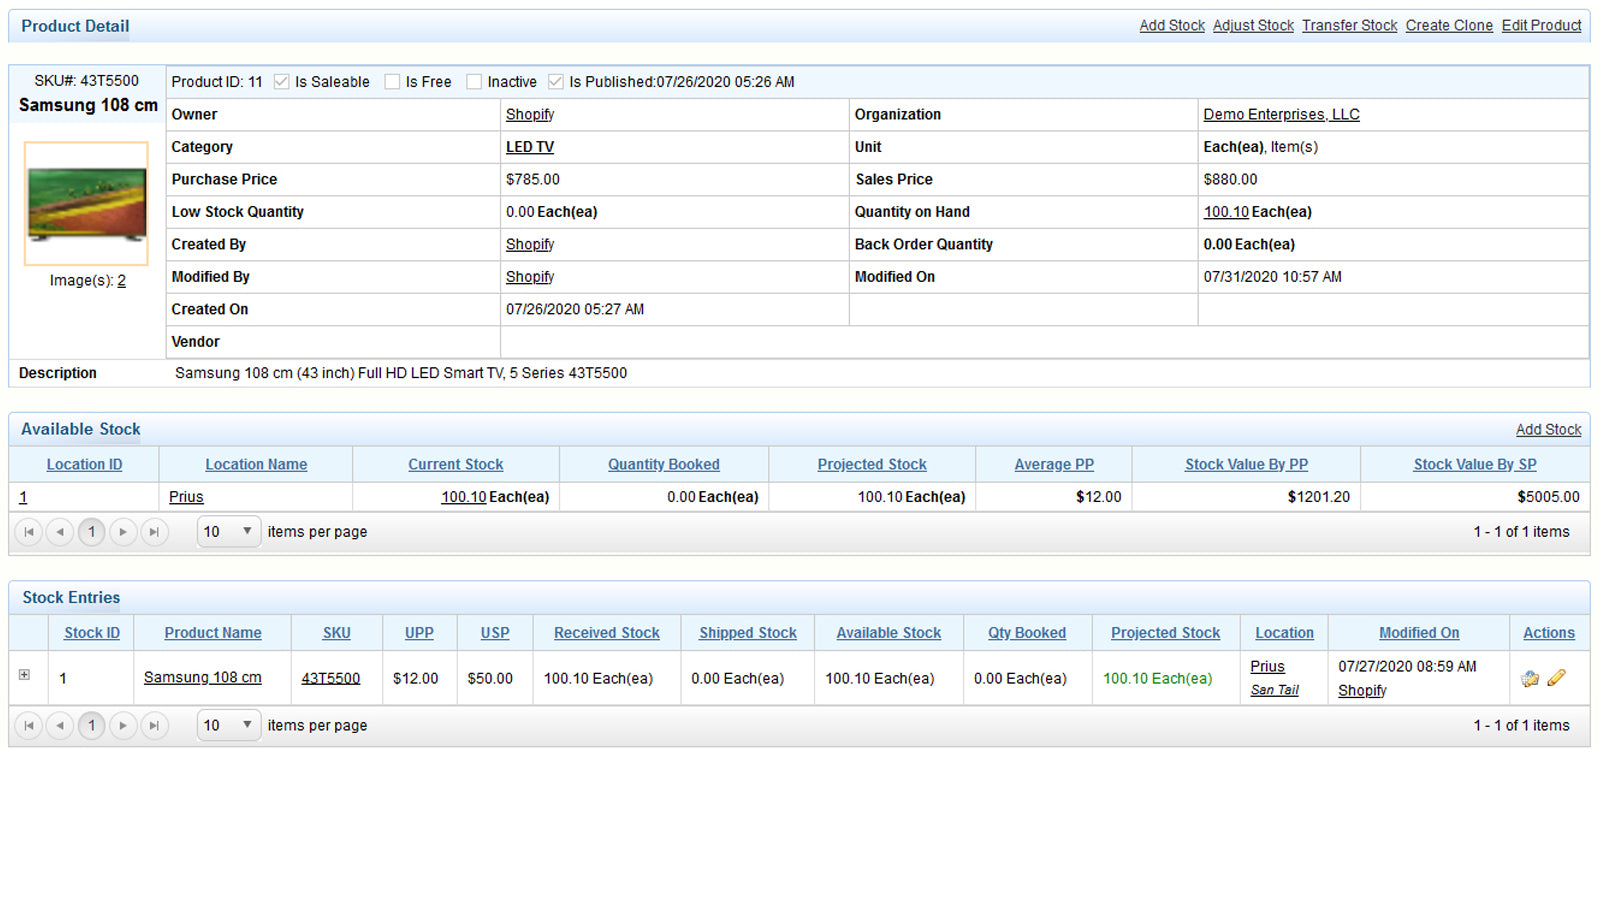Screen dimensions: 1600x900
Task: Go to last page in Available Stock pager
Action: pos(154,532)
